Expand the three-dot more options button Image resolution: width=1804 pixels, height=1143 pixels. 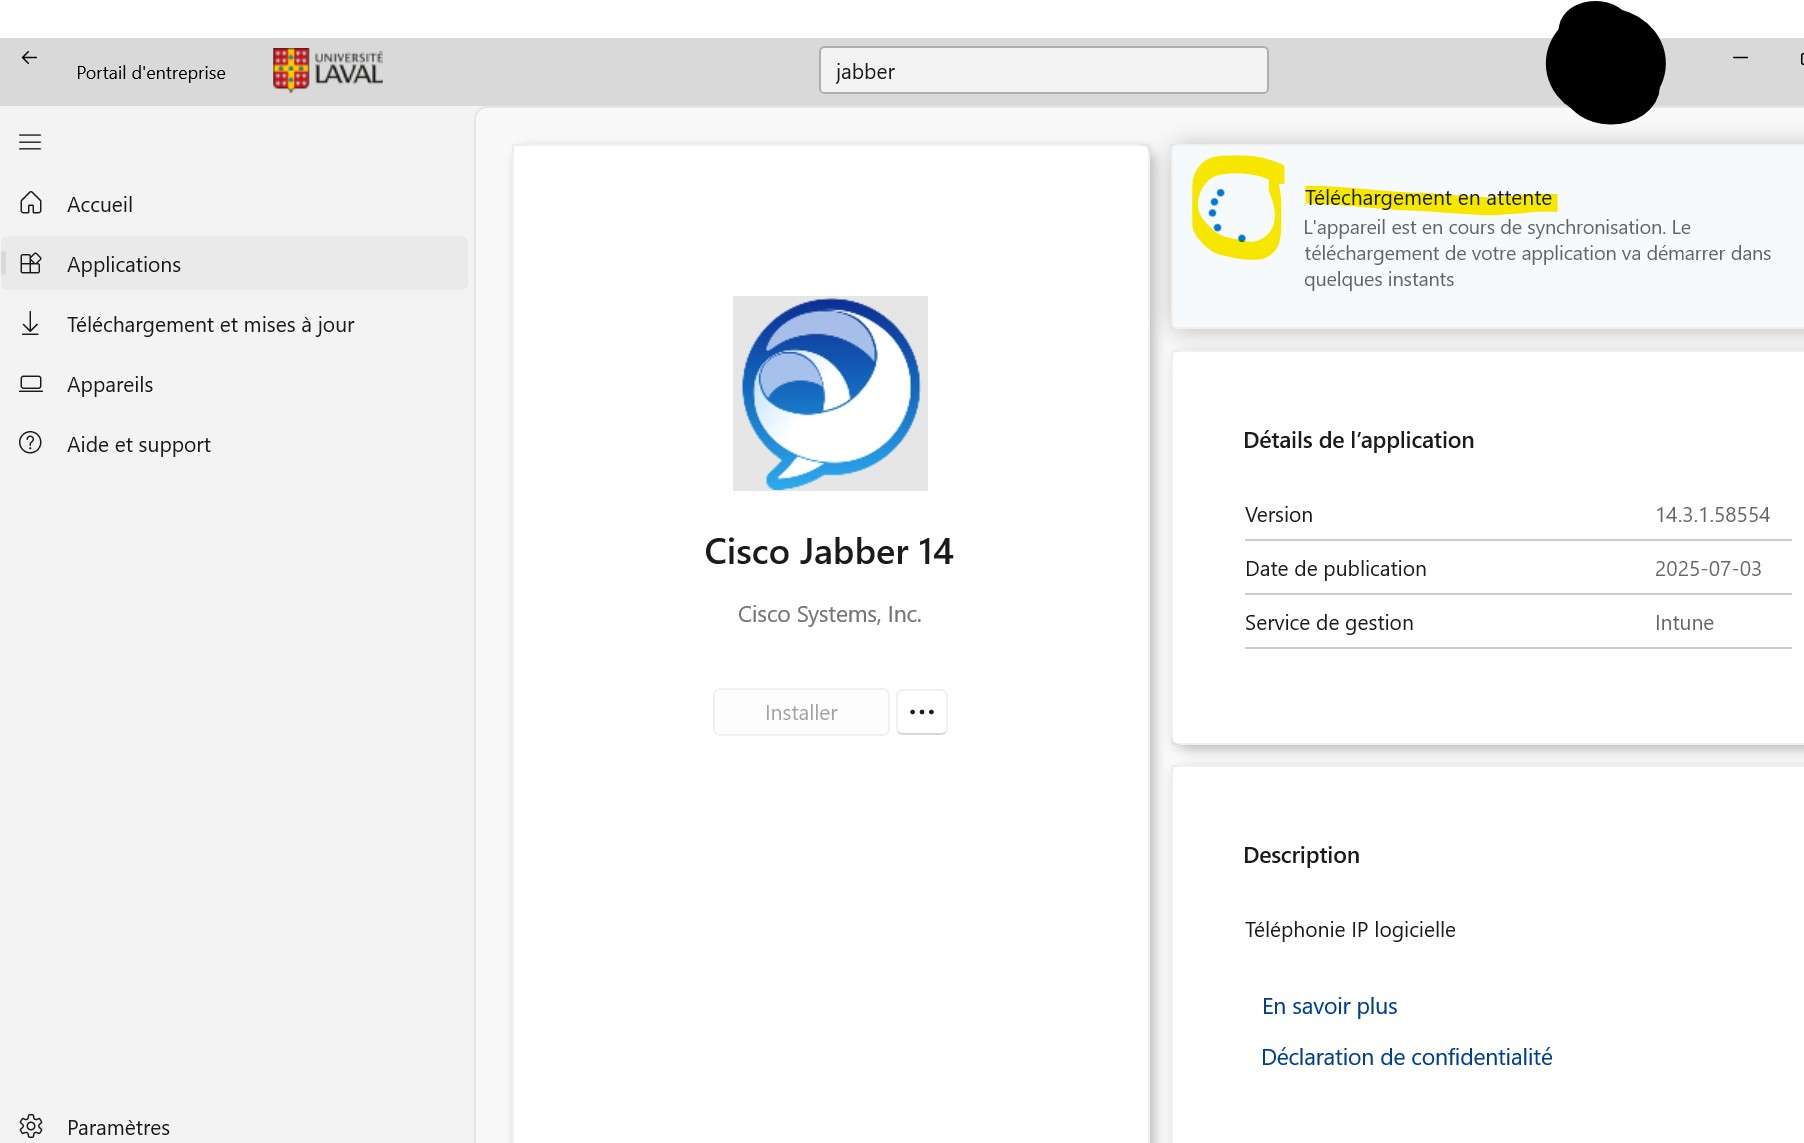click(x=921, y=712)
